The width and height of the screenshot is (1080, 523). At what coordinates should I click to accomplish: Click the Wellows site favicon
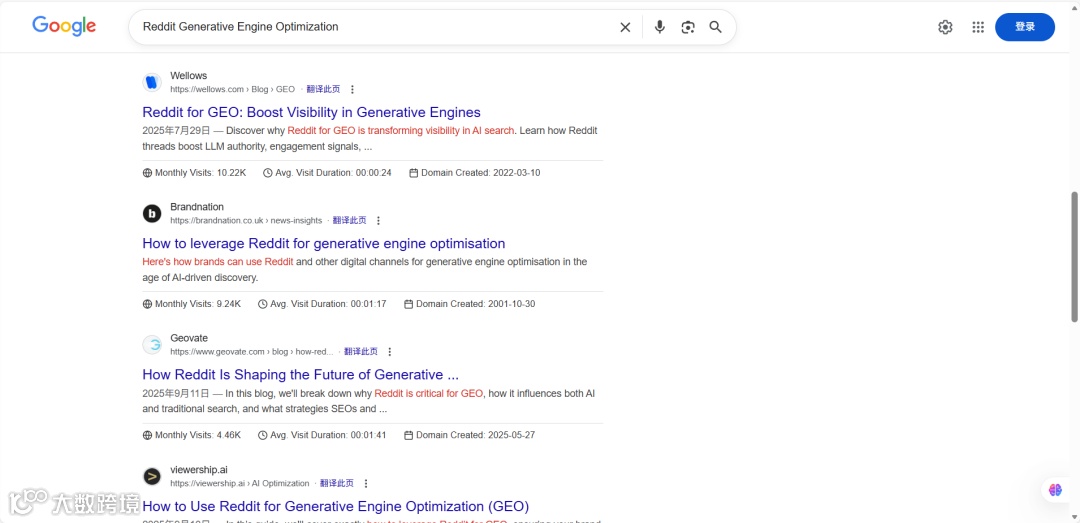[152, 83]
